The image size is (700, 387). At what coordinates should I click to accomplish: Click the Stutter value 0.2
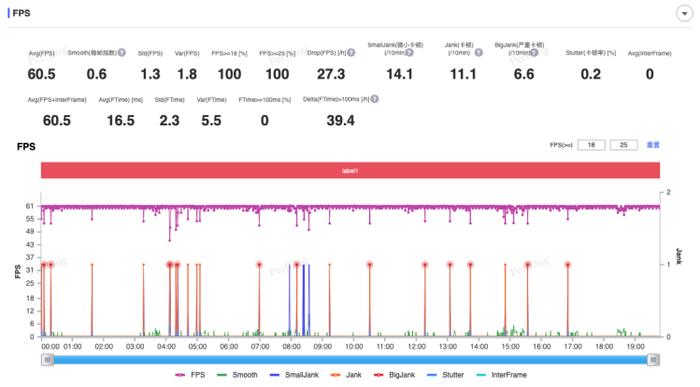(x=591, y=74)
